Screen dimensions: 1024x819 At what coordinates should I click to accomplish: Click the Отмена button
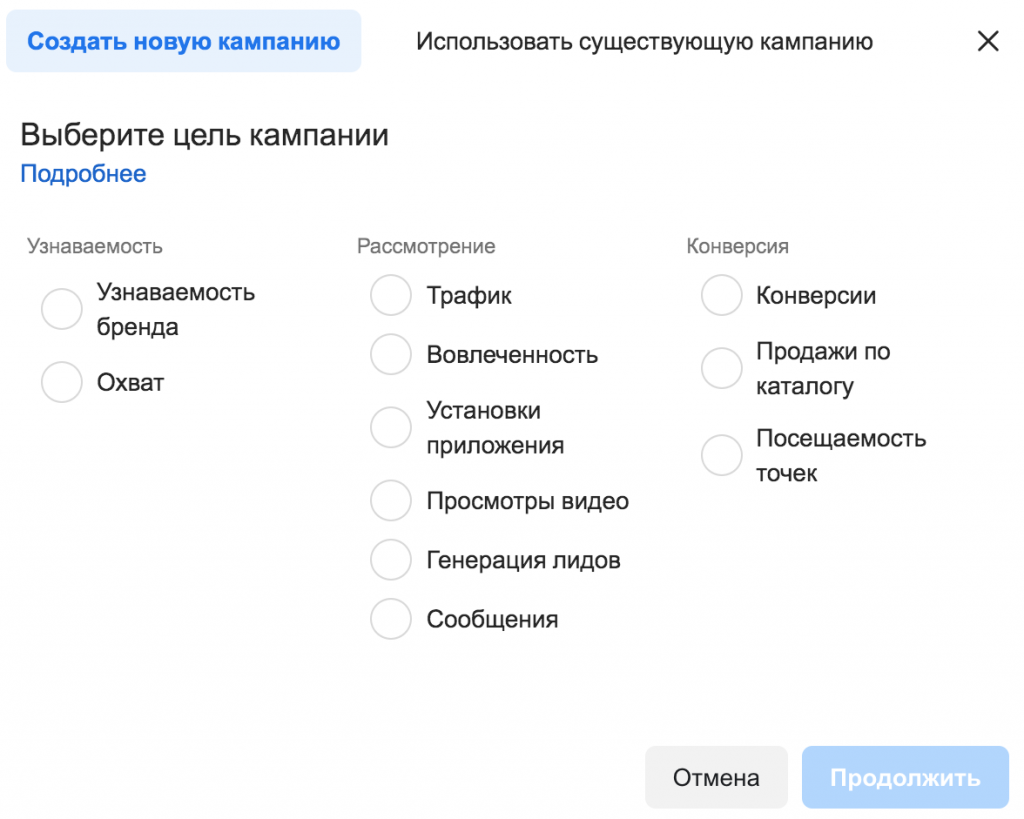tap(716, 777)
